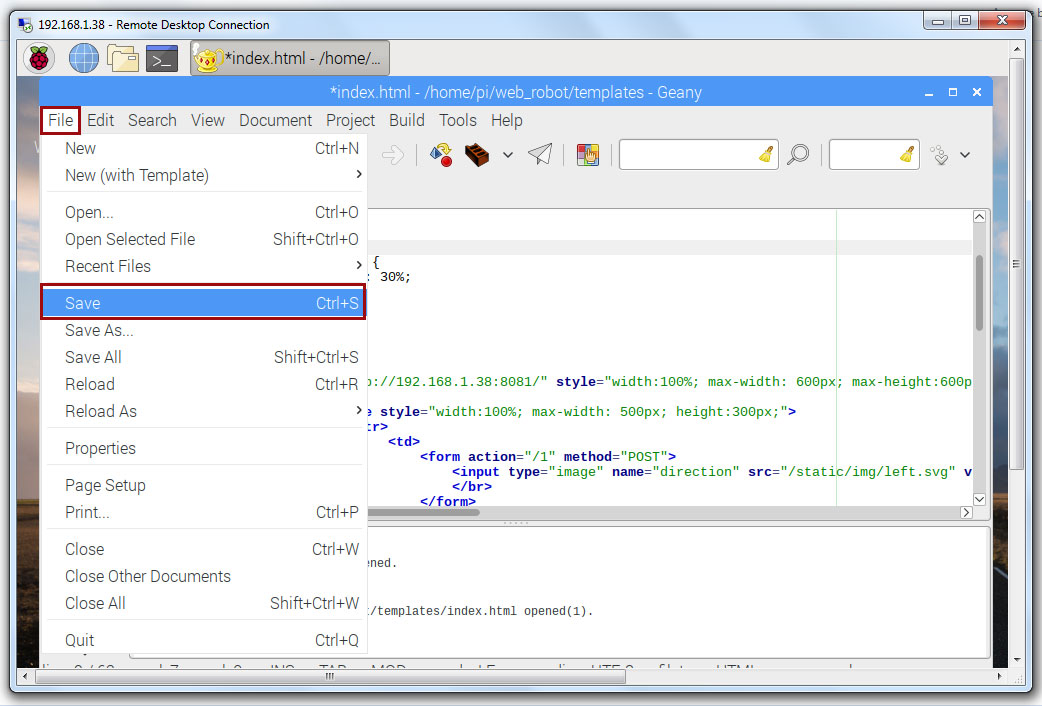Image resolution: width=1042 pixels, height=706 pixels.
Task: Click Save in the File menu
Action: (x=204, y=303)
